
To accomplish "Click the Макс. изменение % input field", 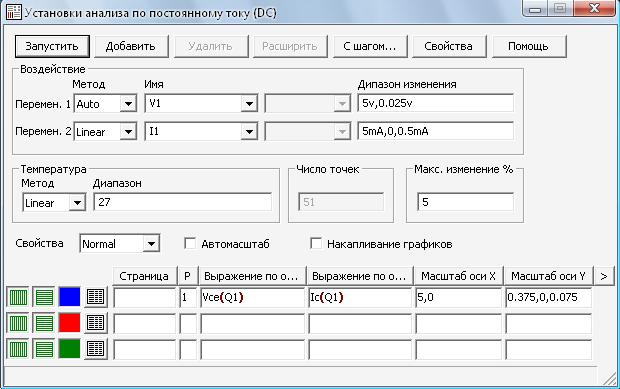I will coord(465,202).
